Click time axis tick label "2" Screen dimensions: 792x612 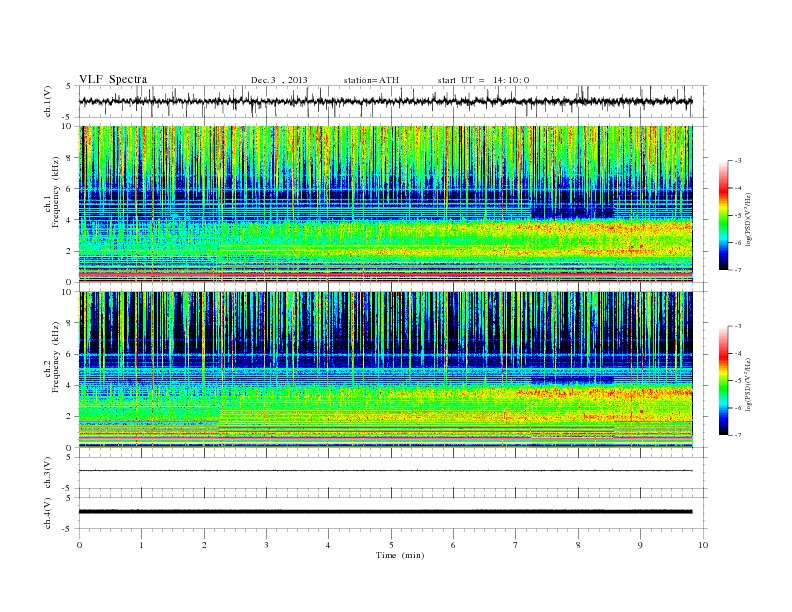tap(204, 545)
